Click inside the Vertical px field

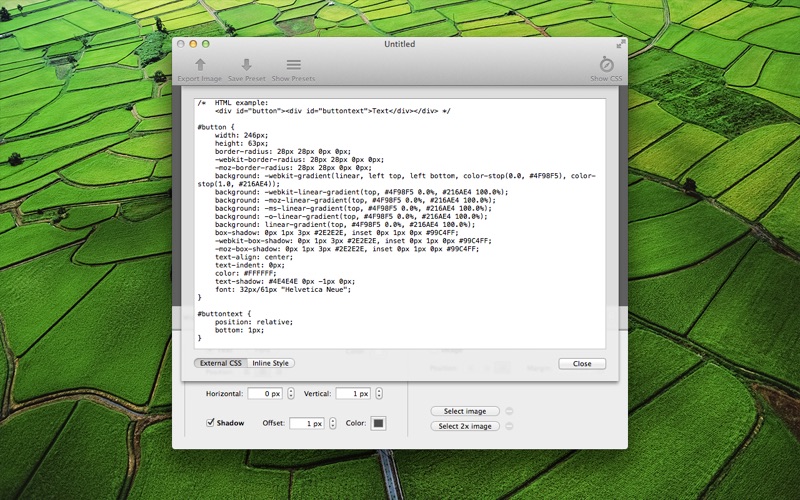coord(353,394)
